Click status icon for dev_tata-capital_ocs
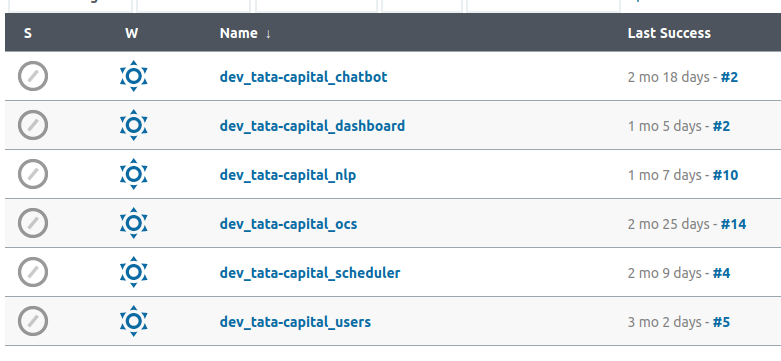781x361 pixels. click(33, 224)
